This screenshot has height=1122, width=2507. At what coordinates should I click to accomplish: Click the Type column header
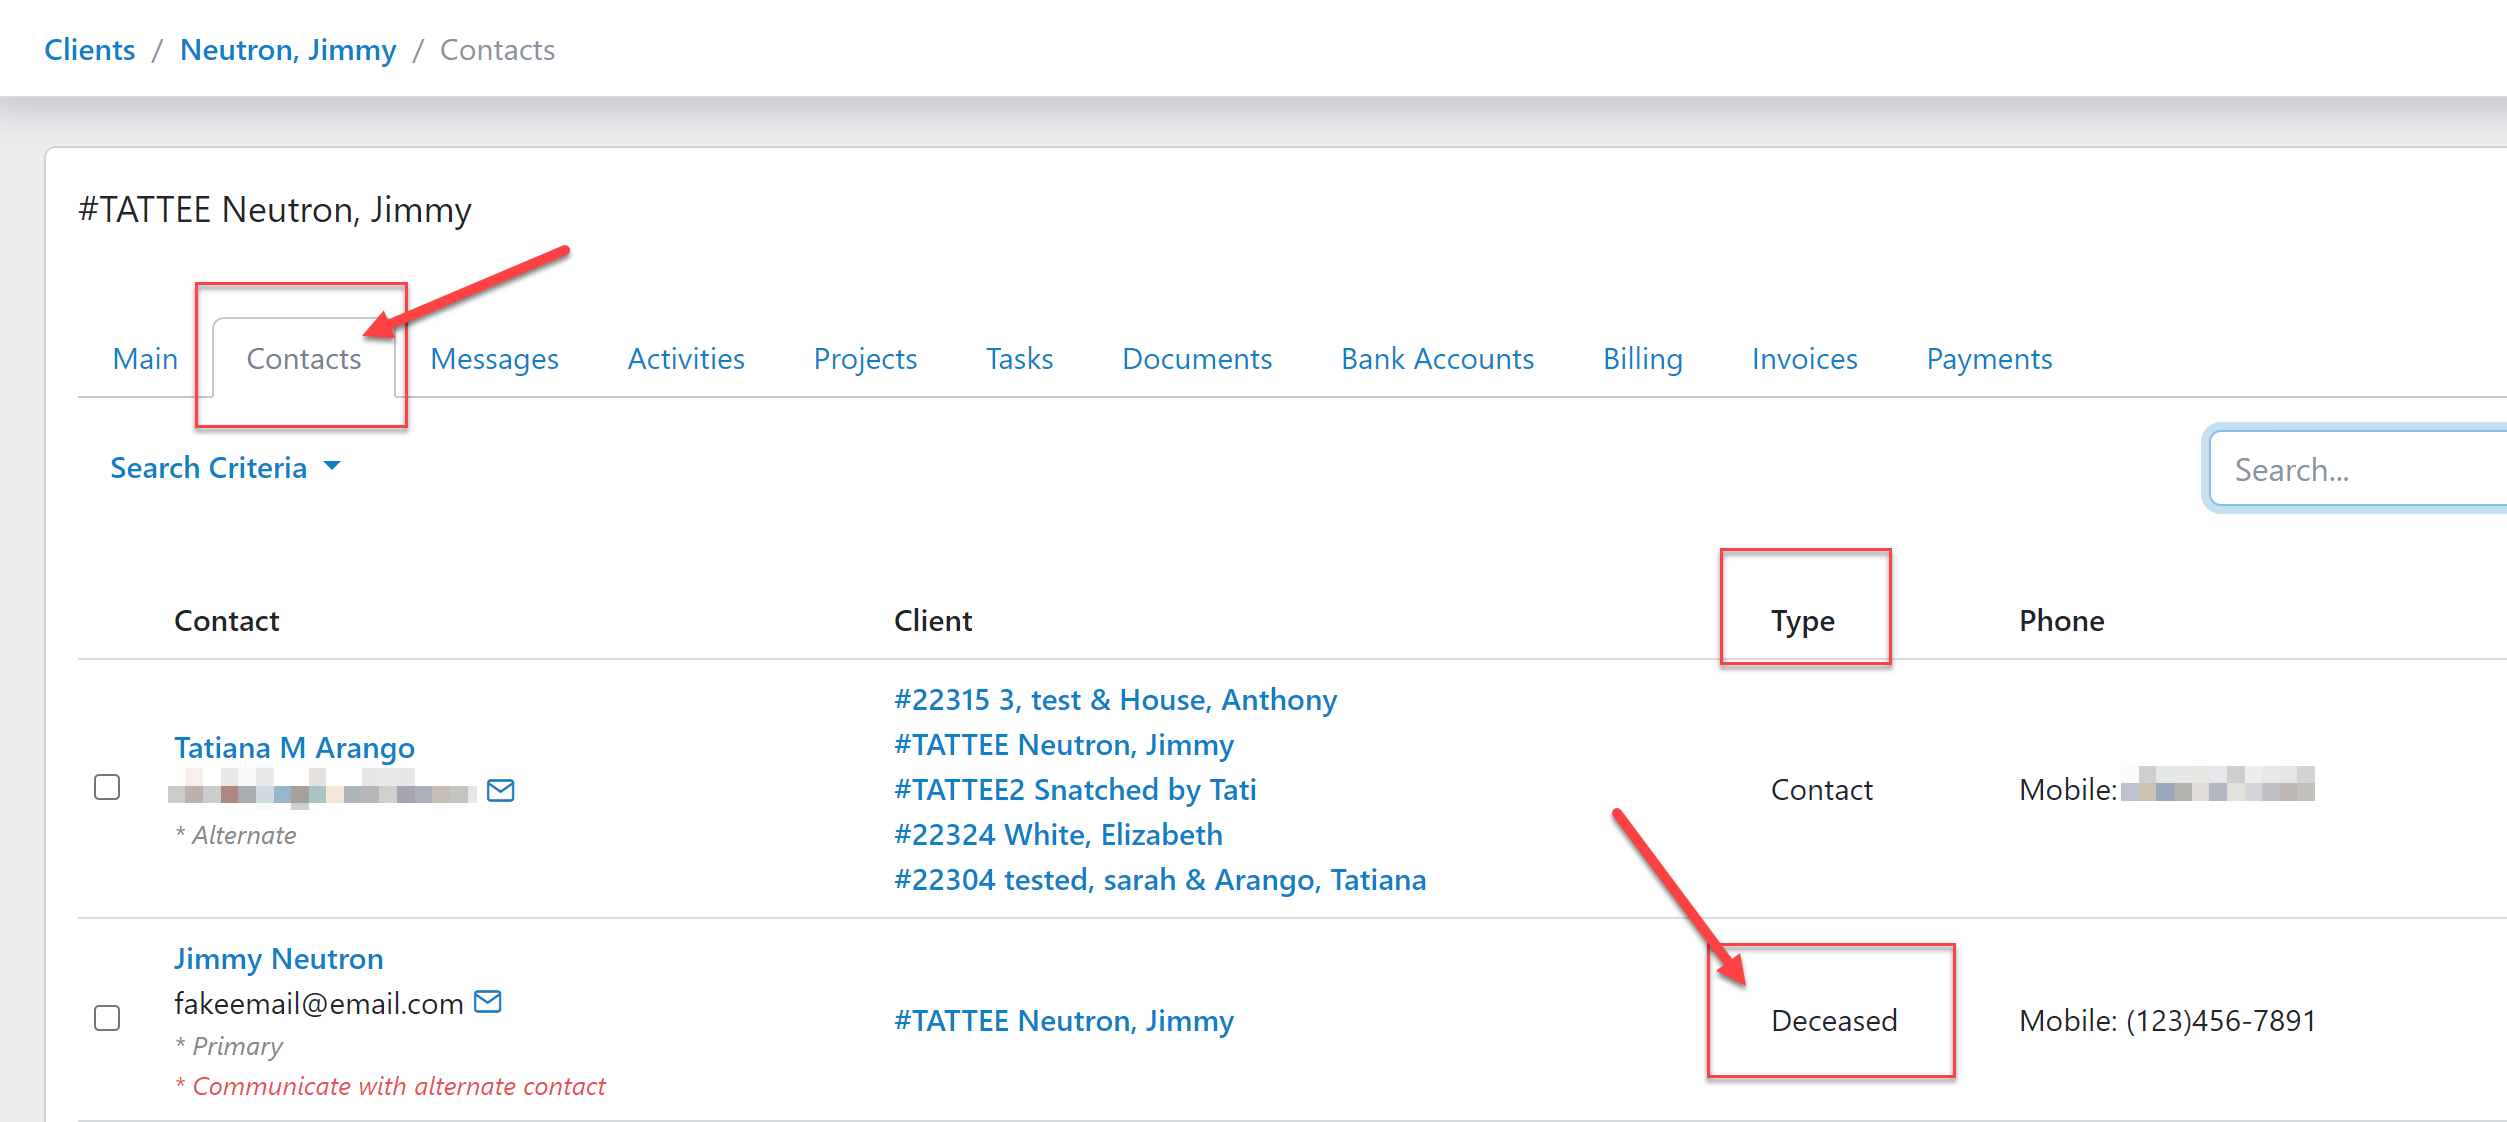click(x=1802, y=621)
